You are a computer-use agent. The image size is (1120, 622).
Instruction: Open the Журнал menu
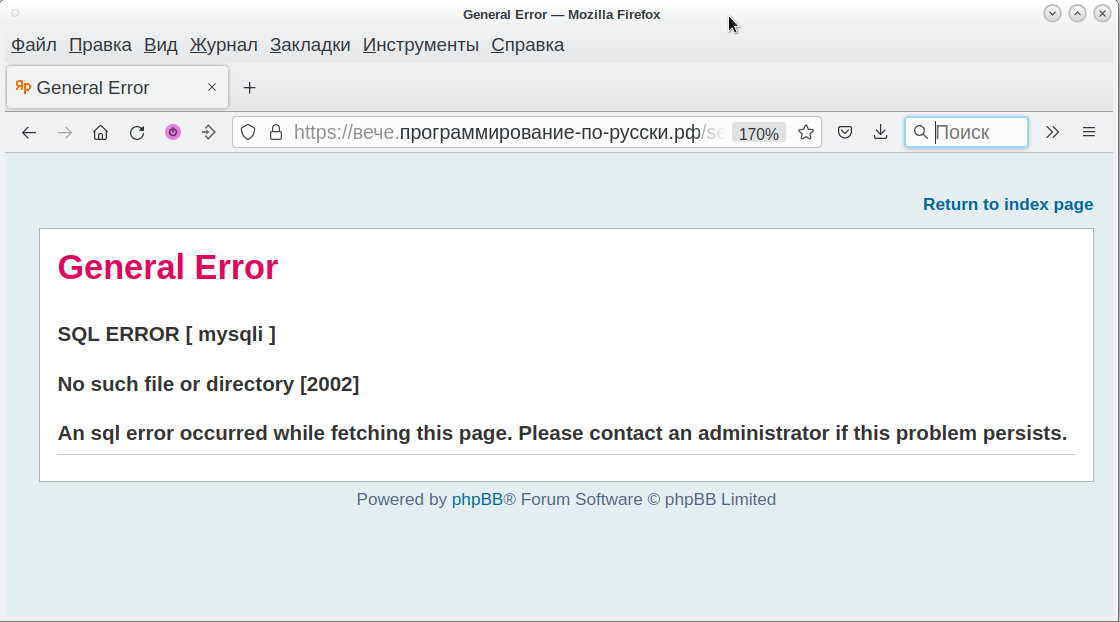pyautogui.click(x=224, y=44)
